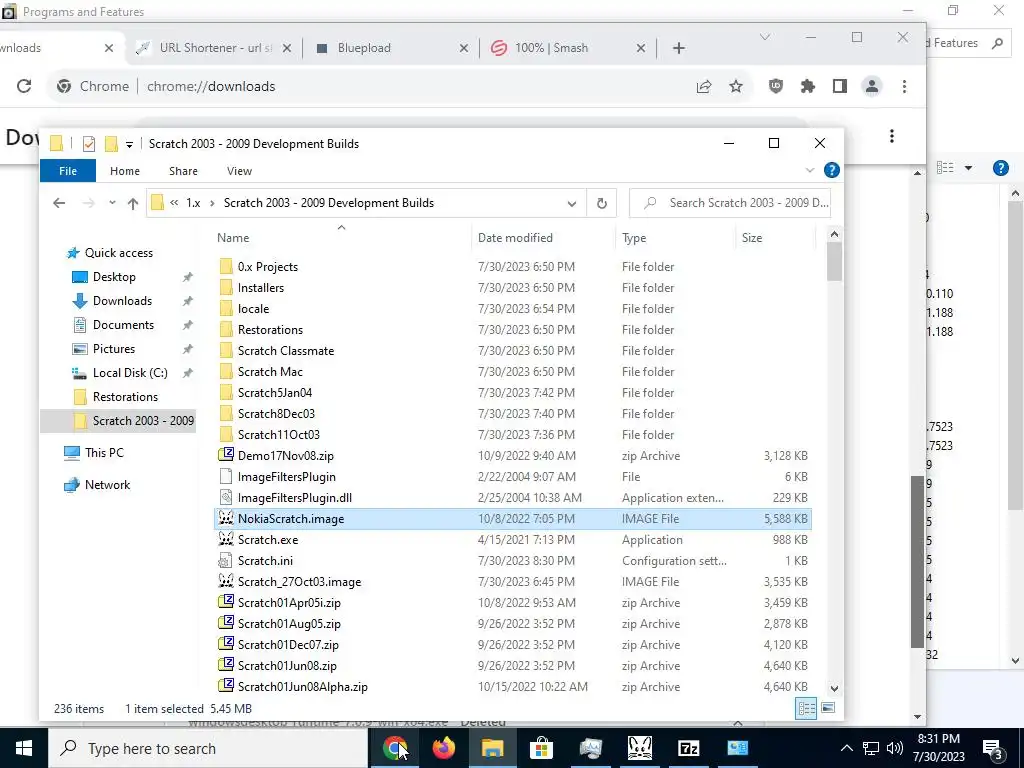Viewport: 1024px width, 768px height.
Task: Open the View ribbon tab
Action: 240,170
